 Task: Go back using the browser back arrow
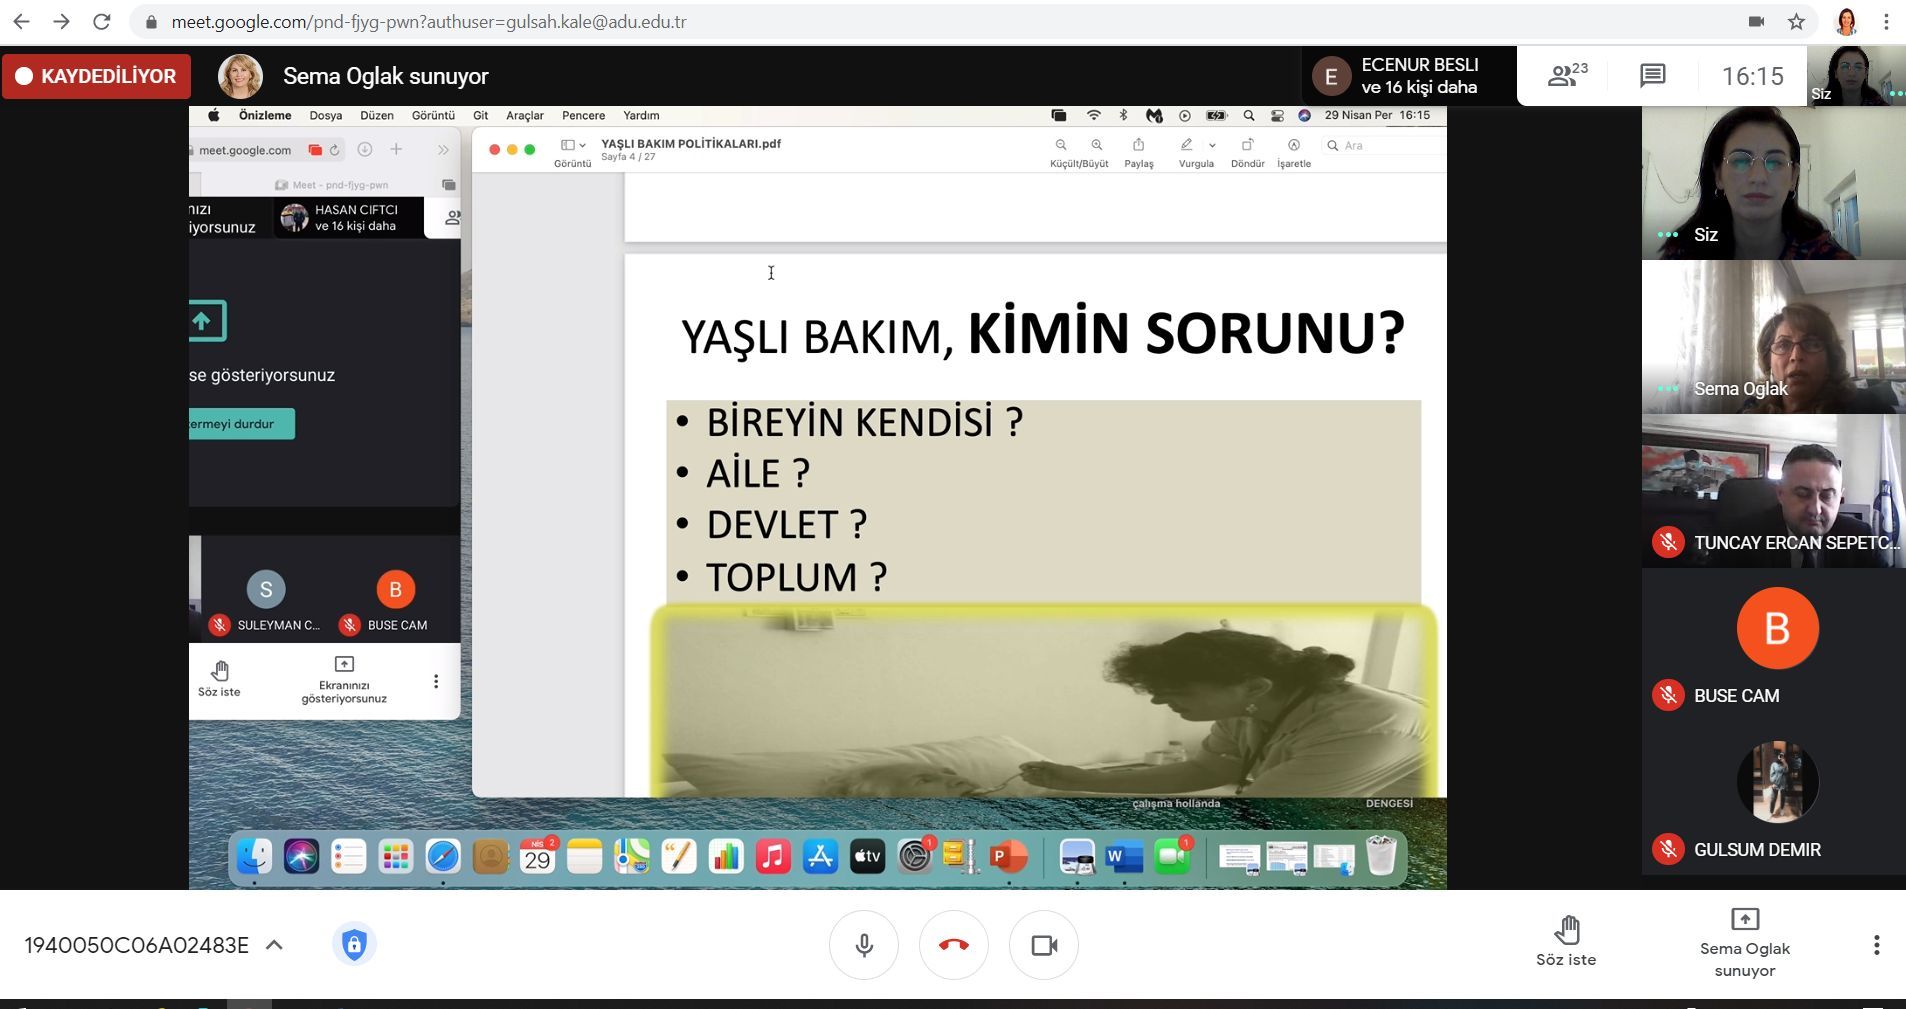coord(21,22)
